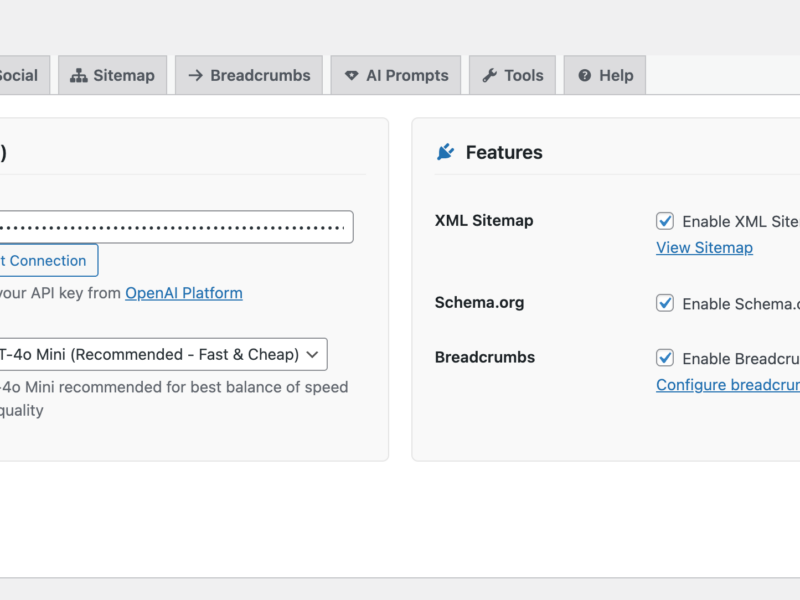Click the question mark icon on Help tab
The width and height of the screenshot is (800, 600).
[x=584, y=76]
